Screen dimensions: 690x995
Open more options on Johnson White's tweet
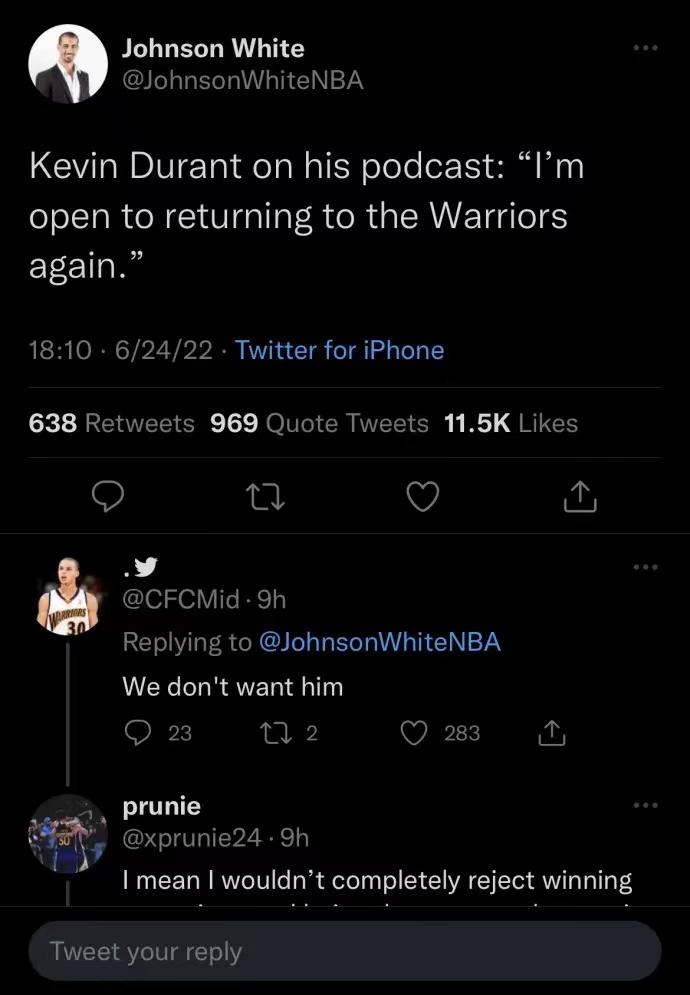tap(647, 48)
